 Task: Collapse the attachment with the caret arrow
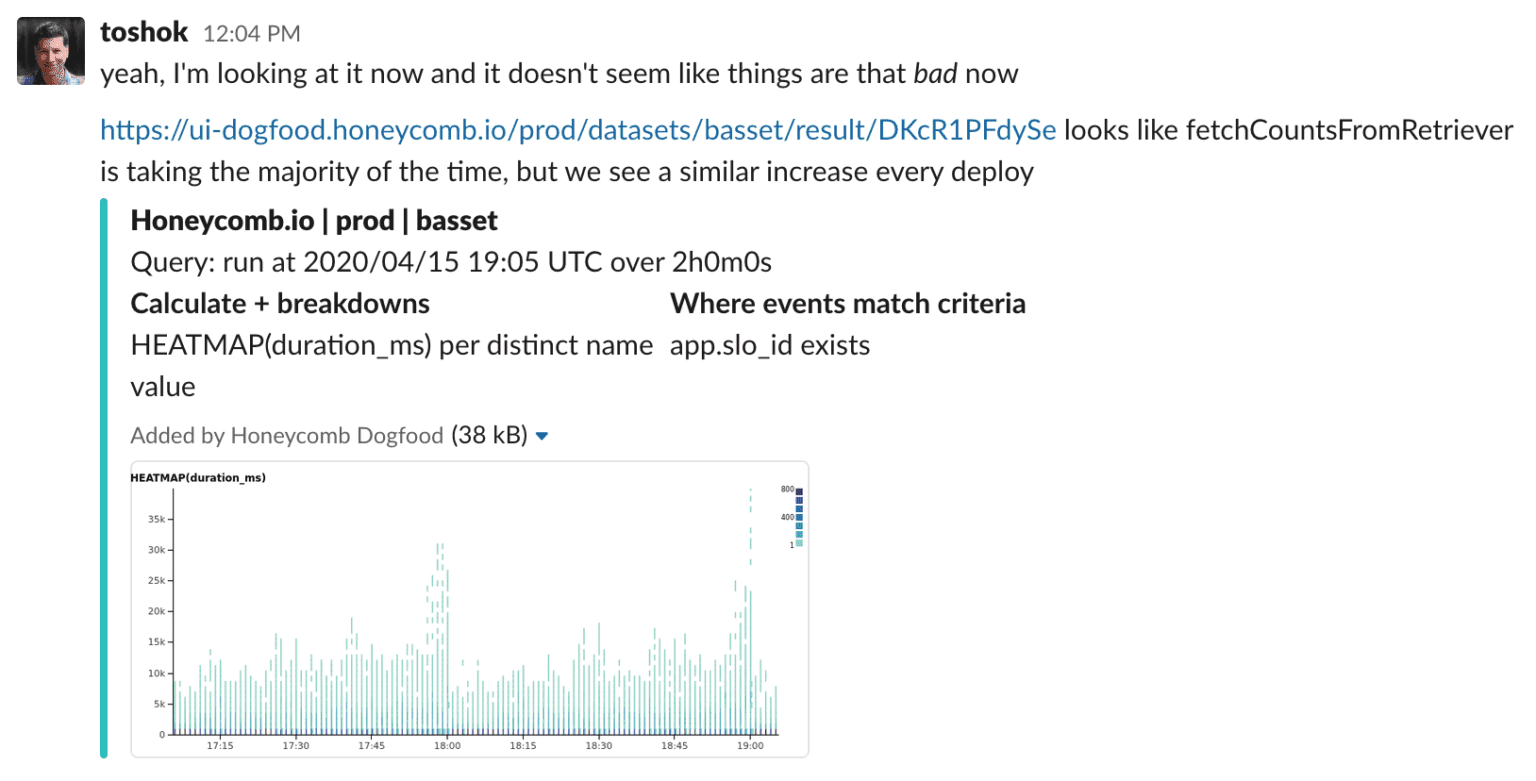(x=542, y=436)
